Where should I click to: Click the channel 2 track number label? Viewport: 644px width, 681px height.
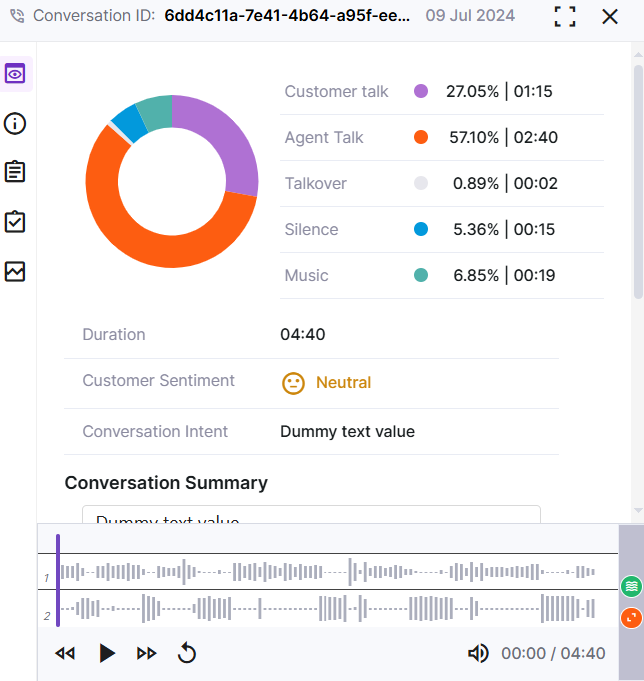(47, 616)
